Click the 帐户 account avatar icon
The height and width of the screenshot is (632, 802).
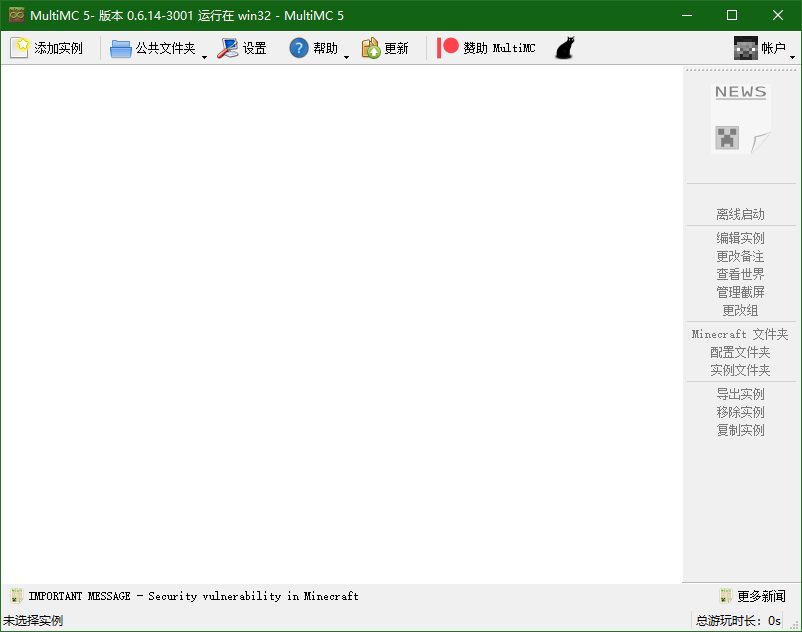745,48
